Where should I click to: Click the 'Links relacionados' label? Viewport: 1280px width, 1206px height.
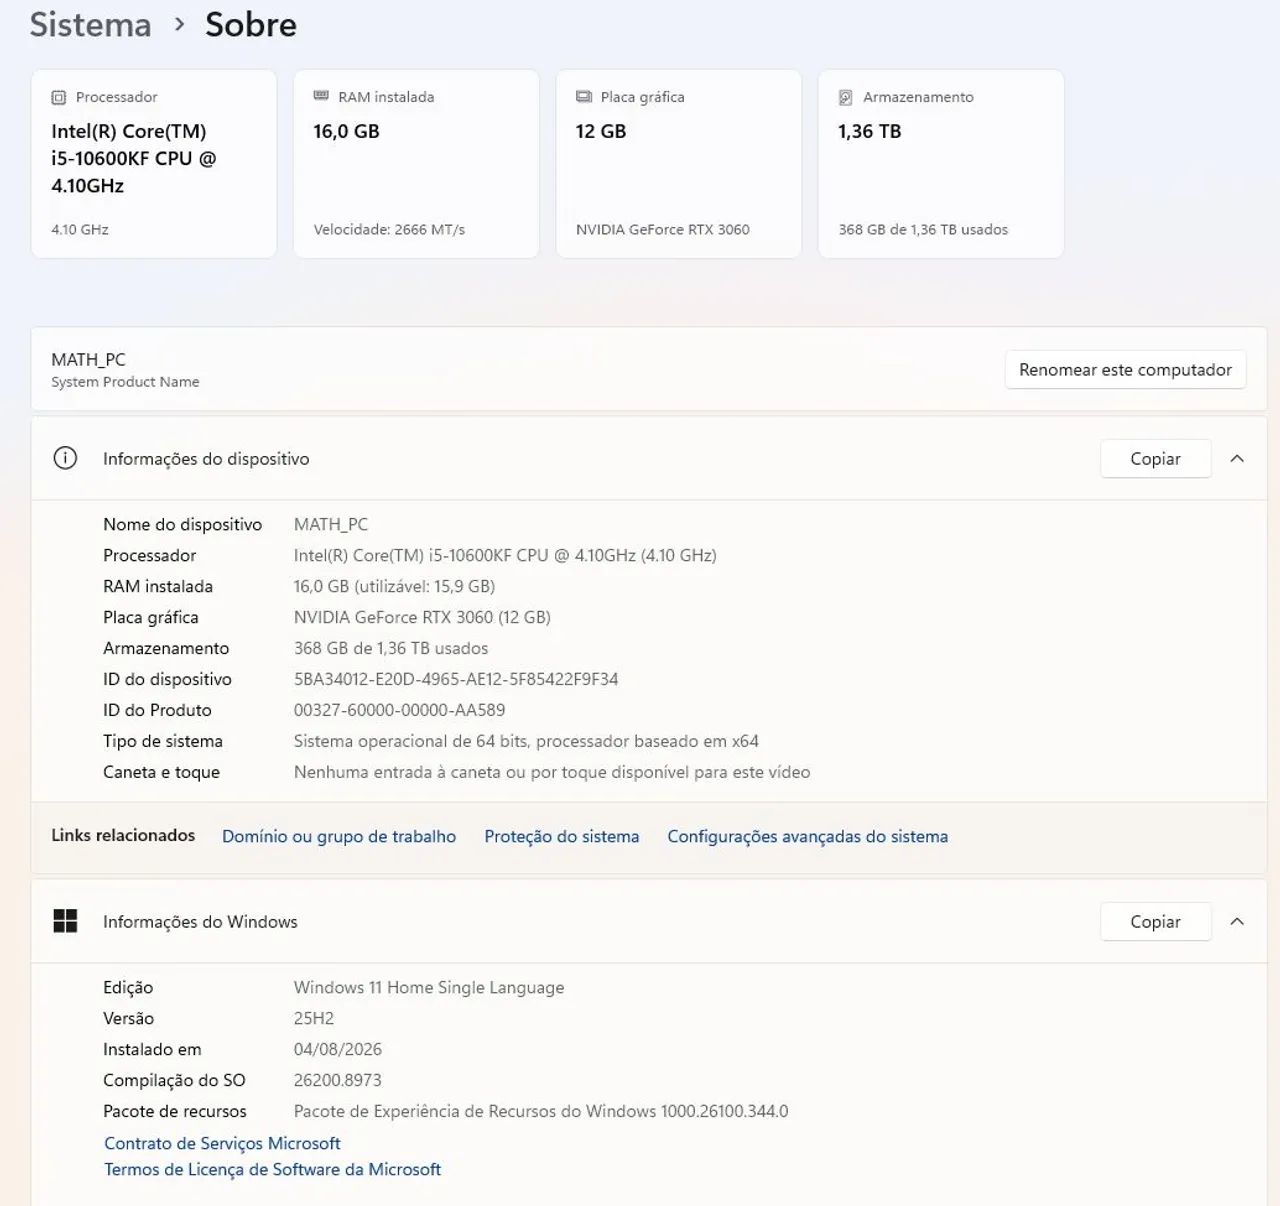click(123, 835)
